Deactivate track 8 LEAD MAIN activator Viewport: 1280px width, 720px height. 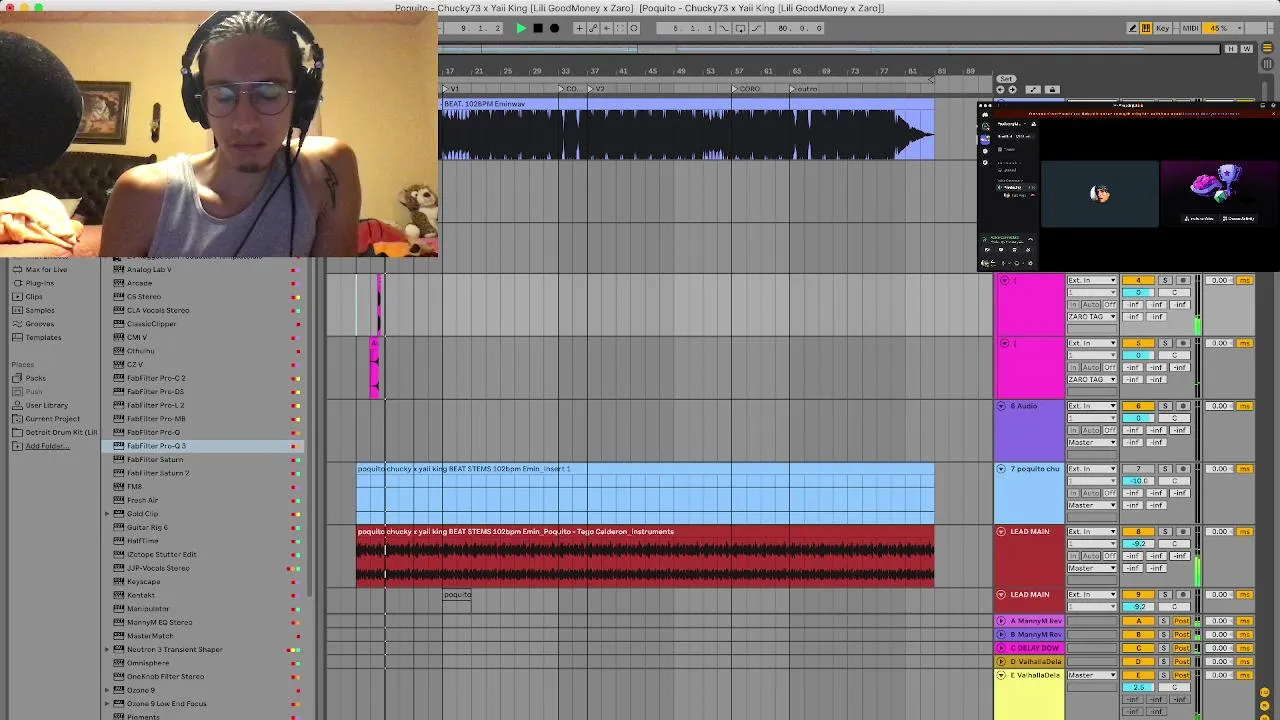click(1138, 532)
